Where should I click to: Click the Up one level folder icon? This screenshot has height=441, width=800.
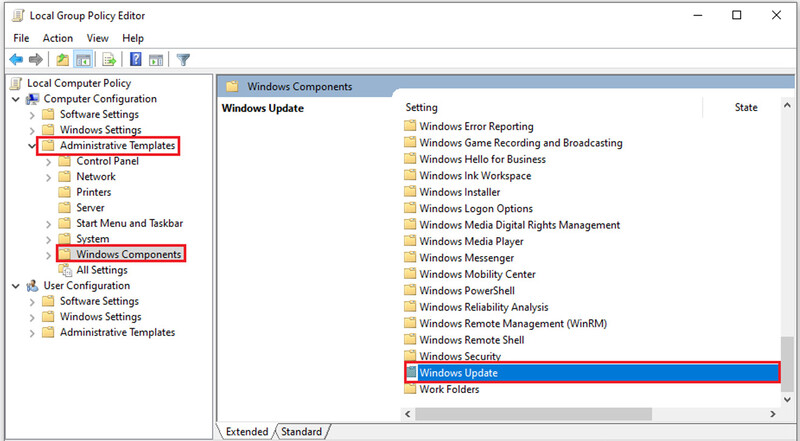tap(62, 60)
